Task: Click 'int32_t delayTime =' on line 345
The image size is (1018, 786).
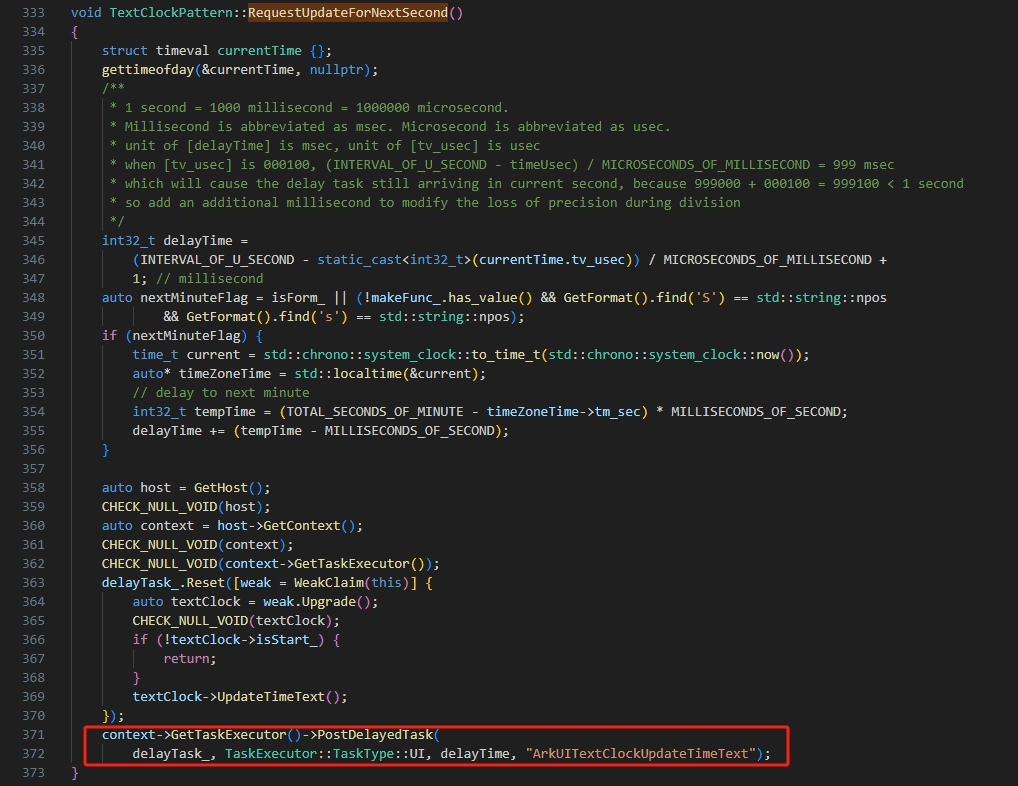Action: tap(175, 240)
